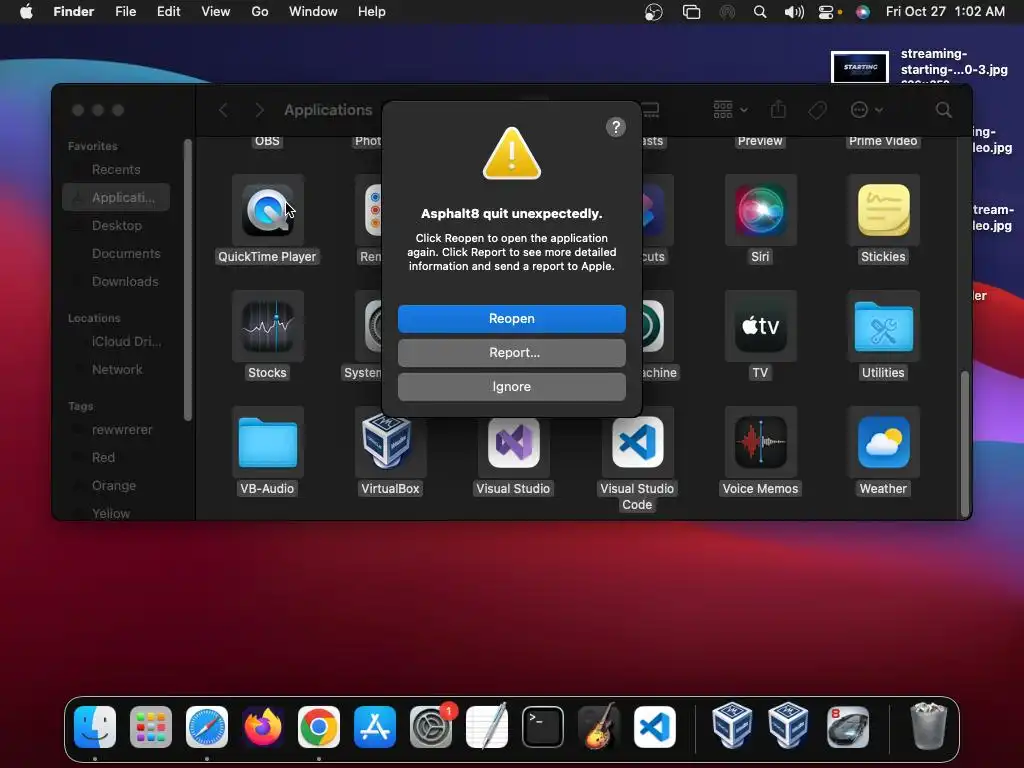Image resolution: width=1024 pixels, height=768 pixels.
Task: Search in the Finder window
Action: tap(943, 110)
